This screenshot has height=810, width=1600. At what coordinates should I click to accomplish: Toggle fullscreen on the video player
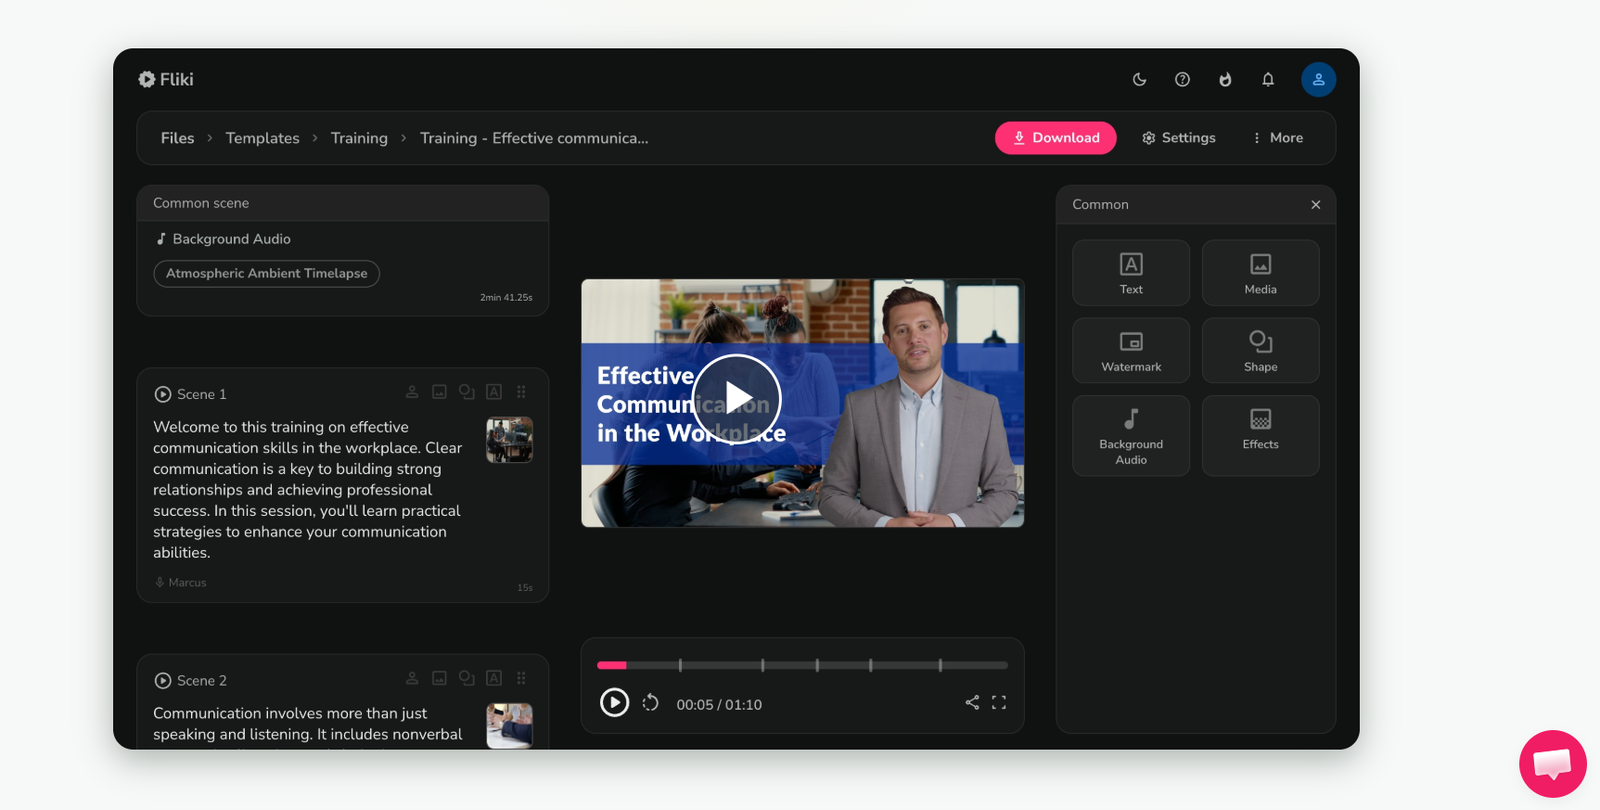pos(999,703)
